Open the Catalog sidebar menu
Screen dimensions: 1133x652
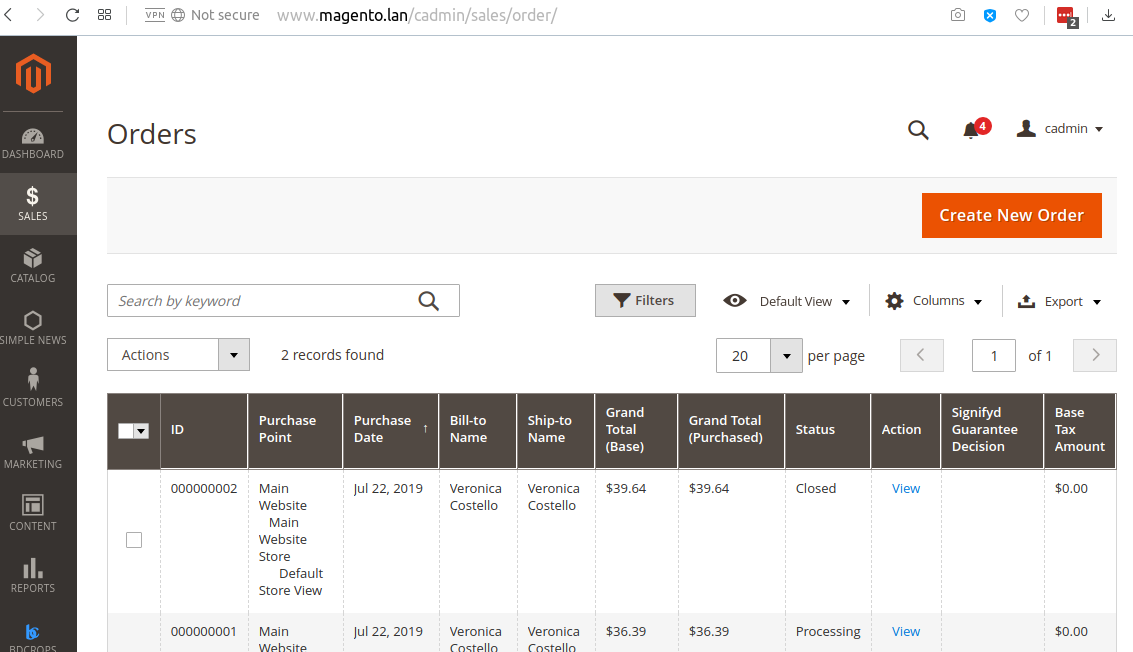(x=33, y=265)
